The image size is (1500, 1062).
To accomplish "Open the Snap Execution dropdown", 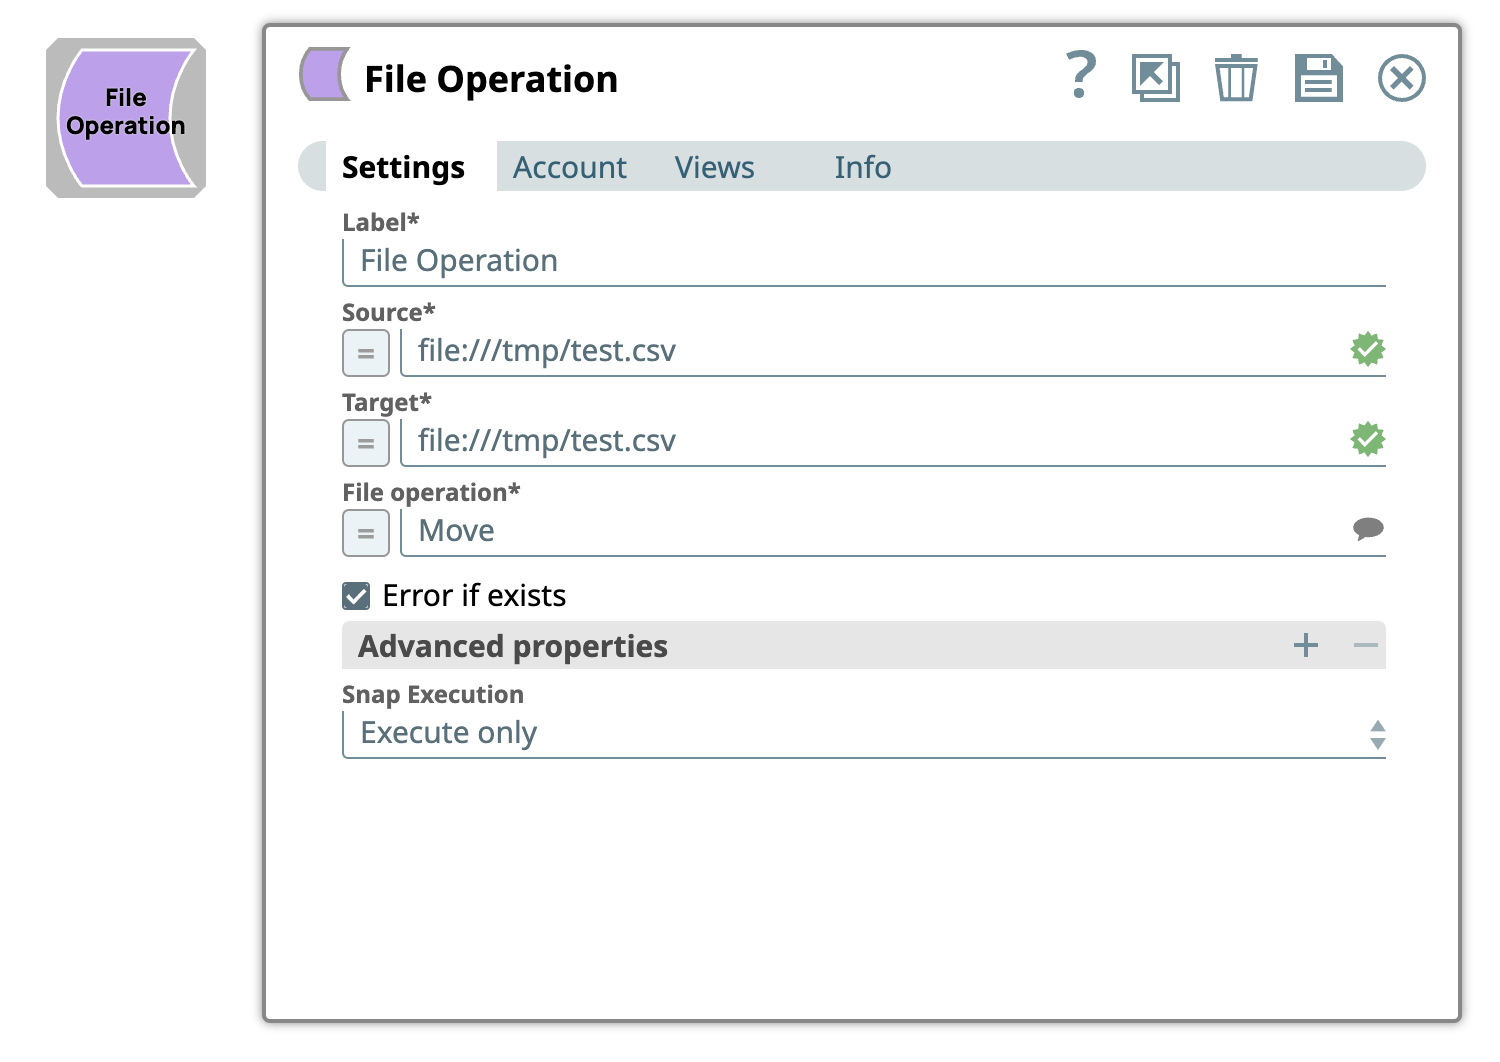I will (x=864, y=734).
